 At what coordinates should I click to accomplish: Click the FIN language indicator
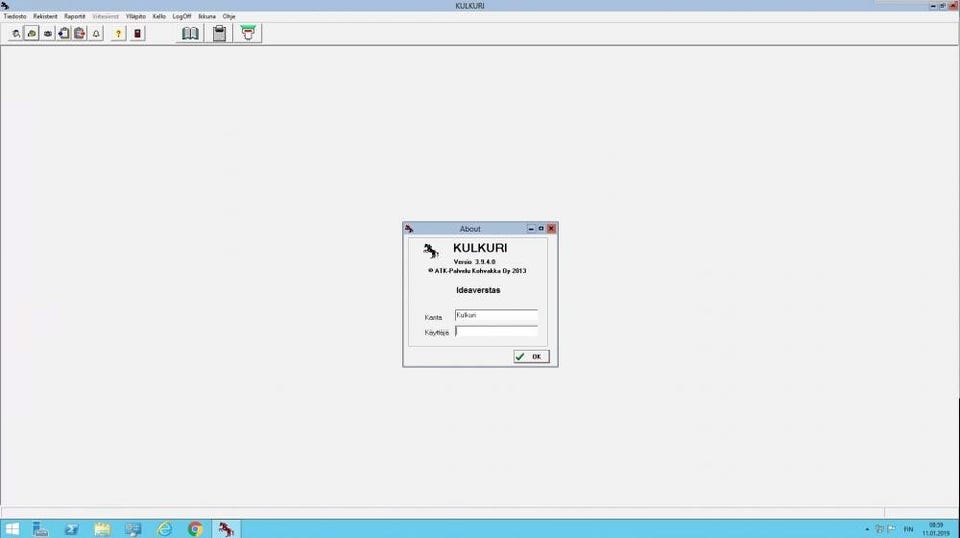pos(909,529)
